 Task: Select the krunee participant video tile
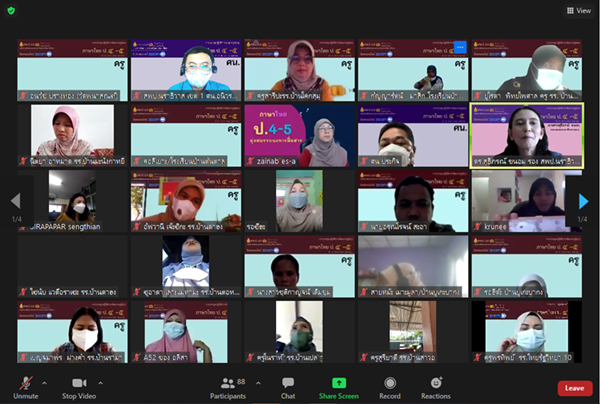click(525, 200)
